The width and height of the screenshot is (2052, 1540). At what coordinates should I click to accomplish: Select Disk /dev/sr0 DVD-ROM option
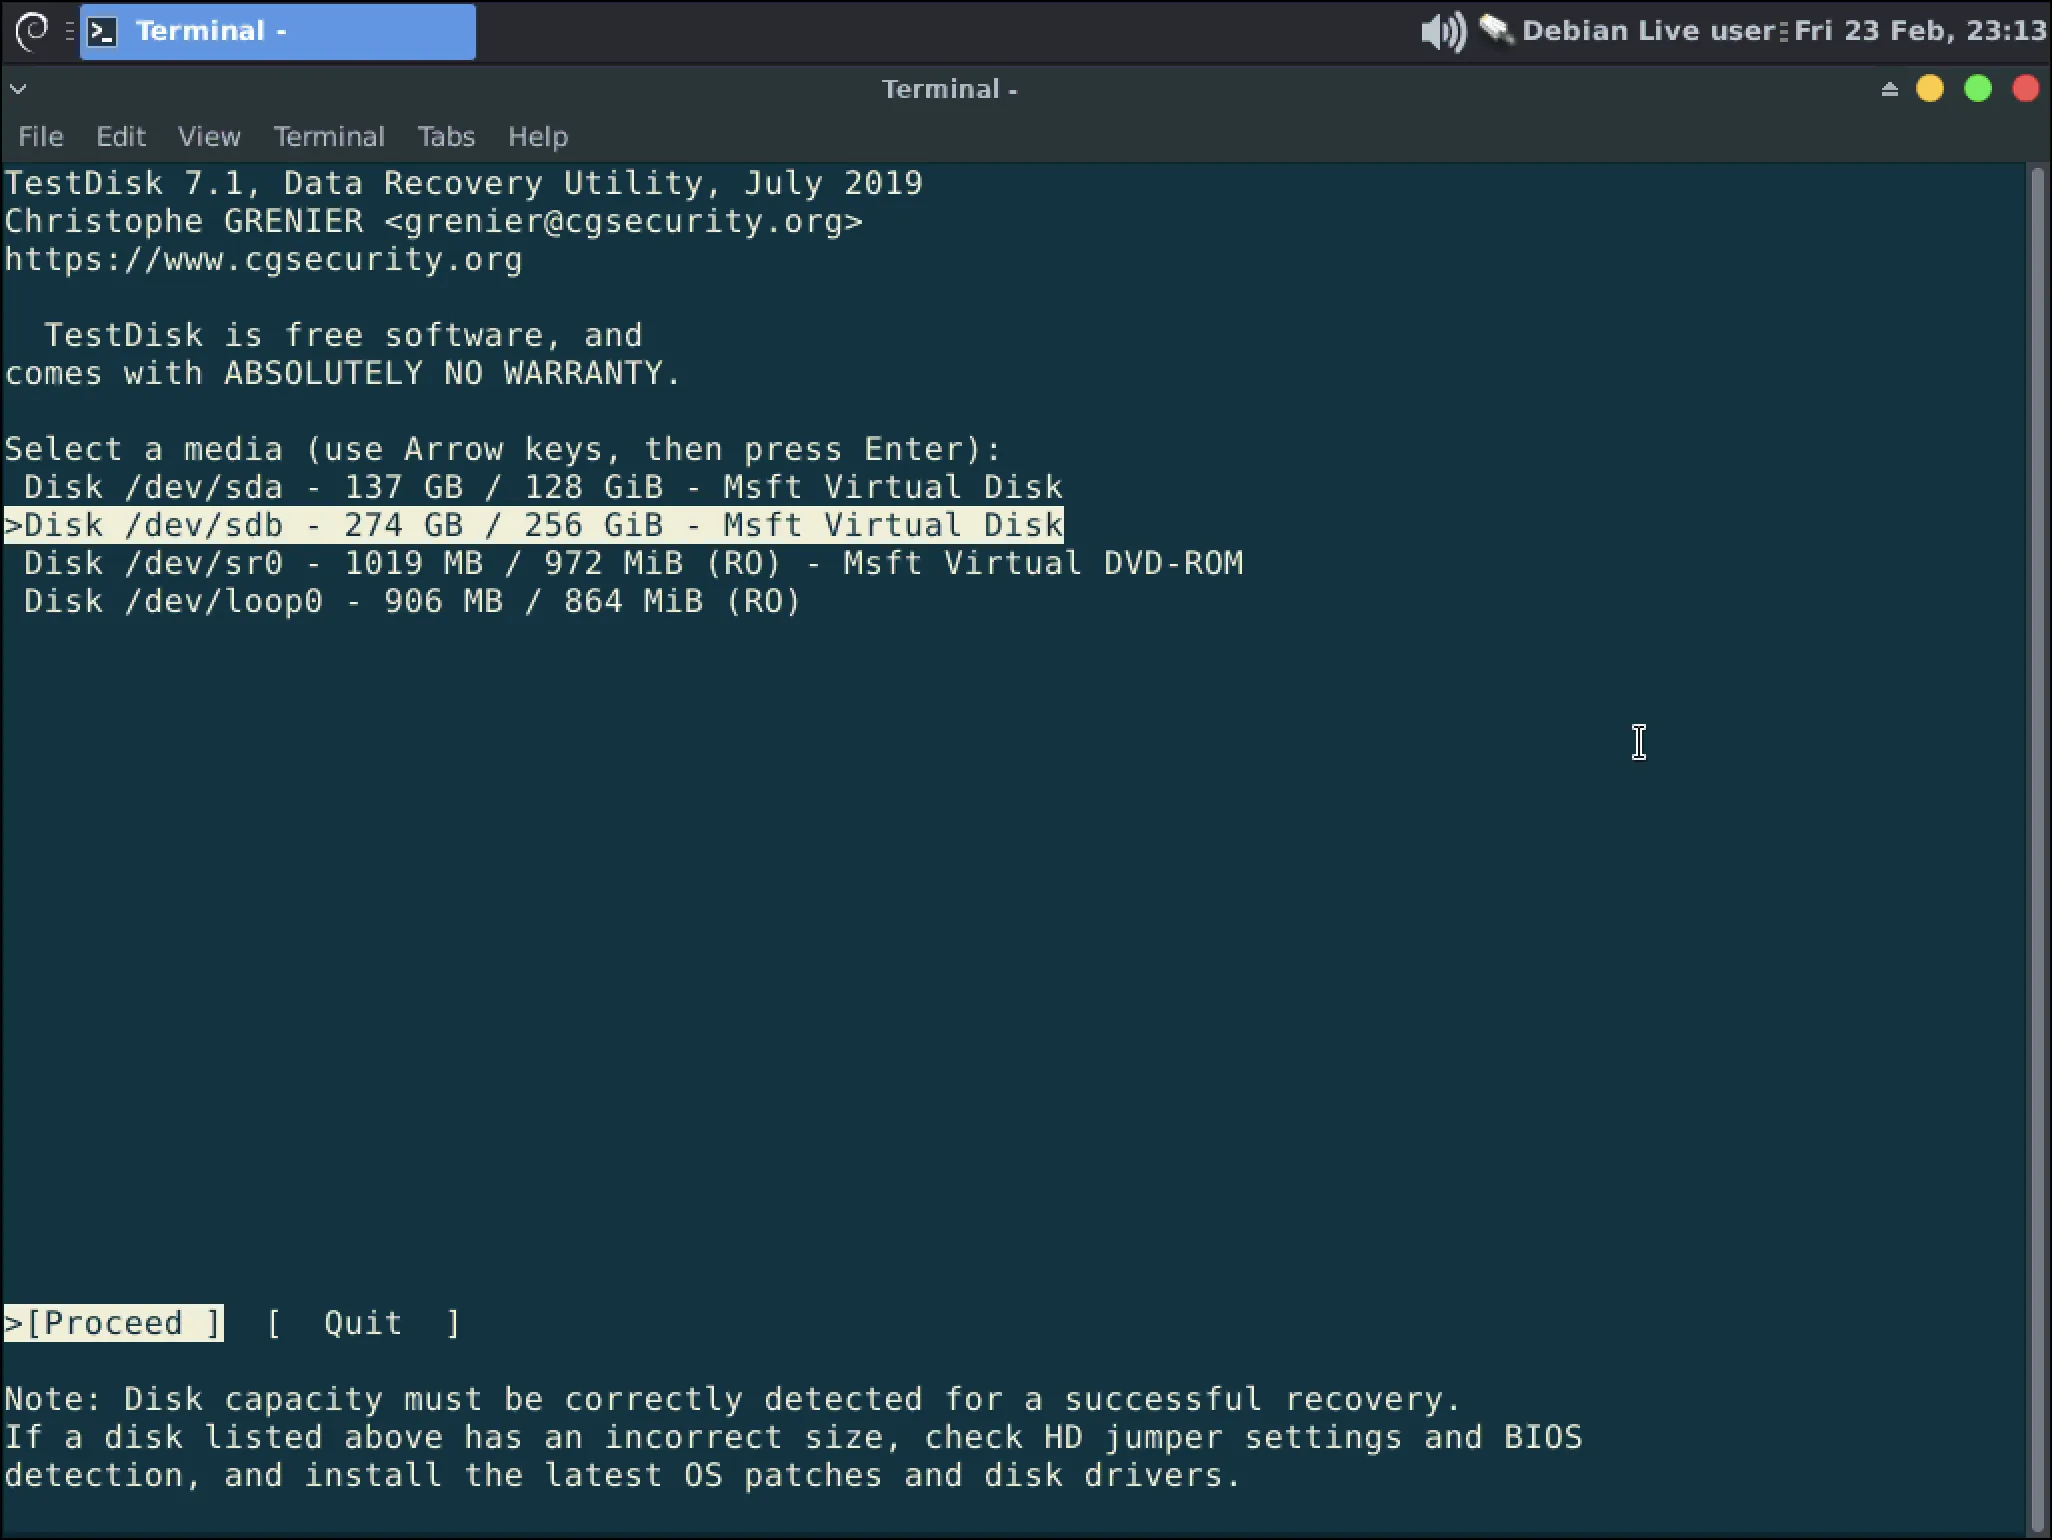tap(631, 563)
